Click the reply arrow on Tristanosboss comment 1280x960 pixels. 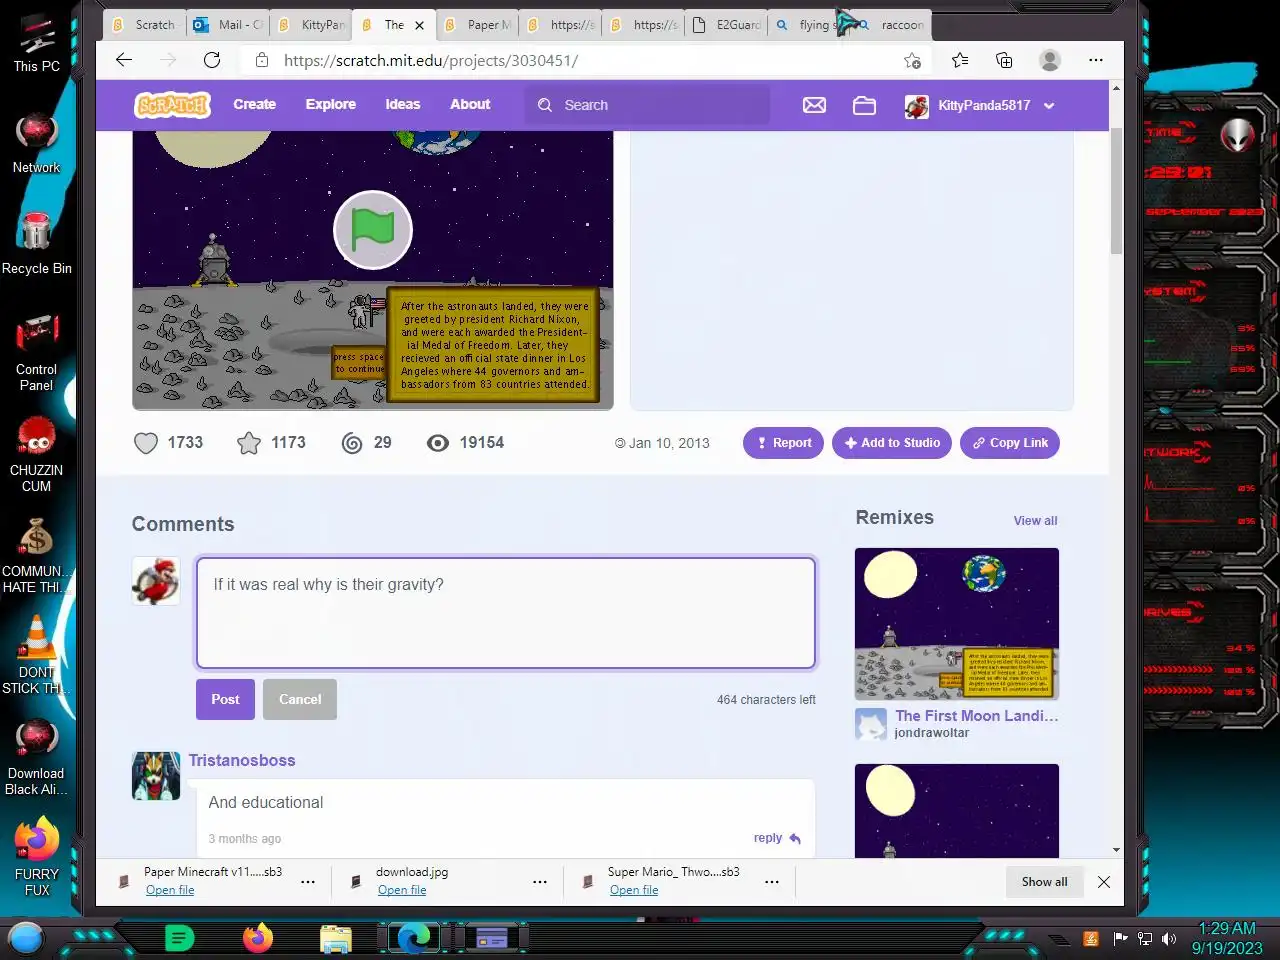pyautogui.click(x=795, y=839)
